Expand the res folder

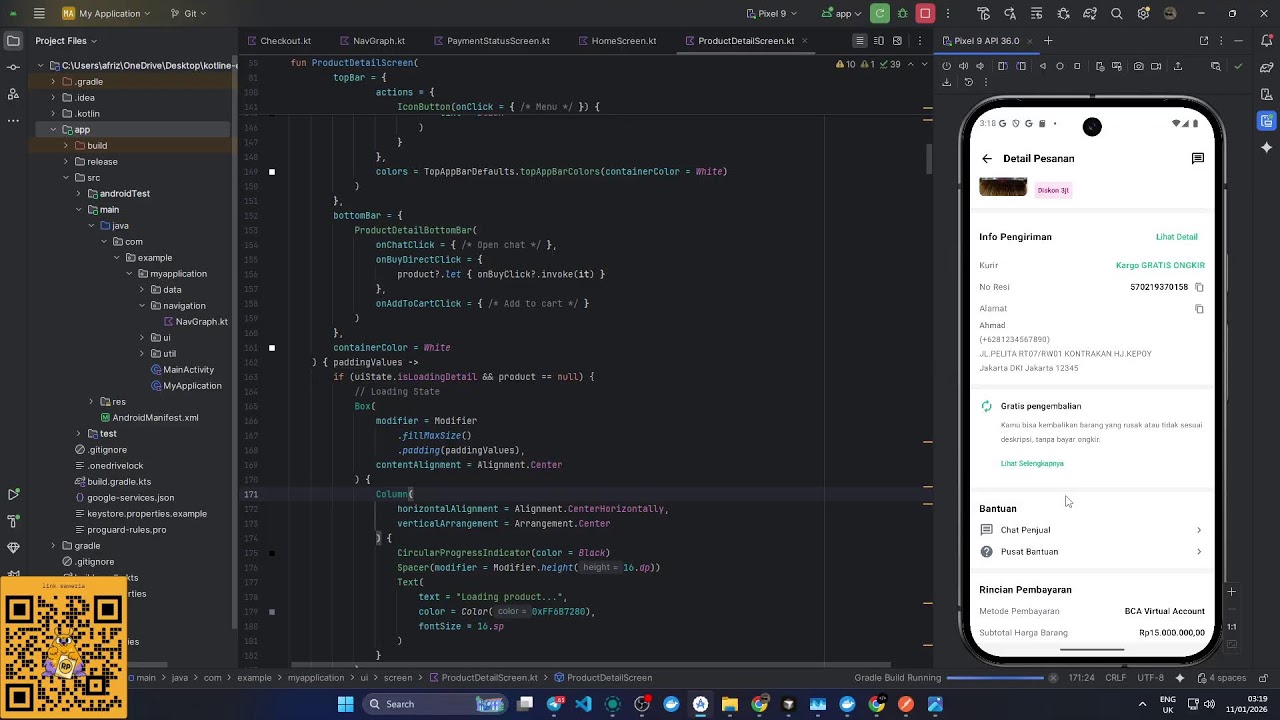pyautogui.click(x=91, y=402)
